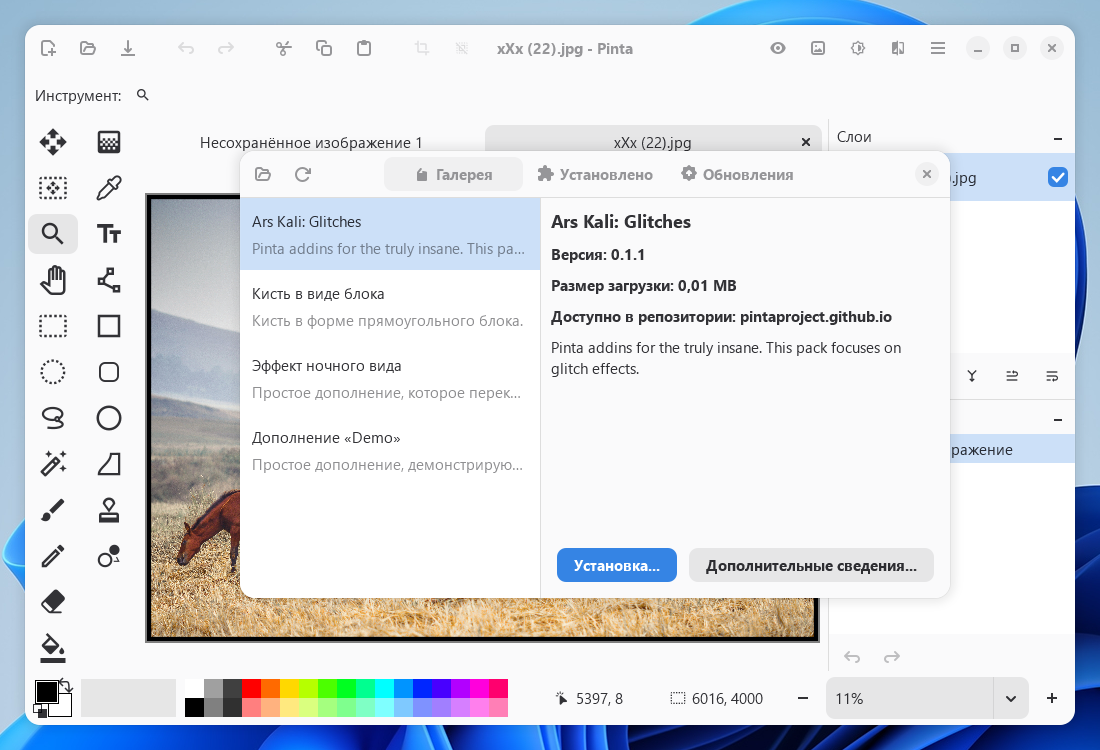Switch to unsaved image 1 tab
The height and width of the screenshot is (750, 1100).
(311, 142)
